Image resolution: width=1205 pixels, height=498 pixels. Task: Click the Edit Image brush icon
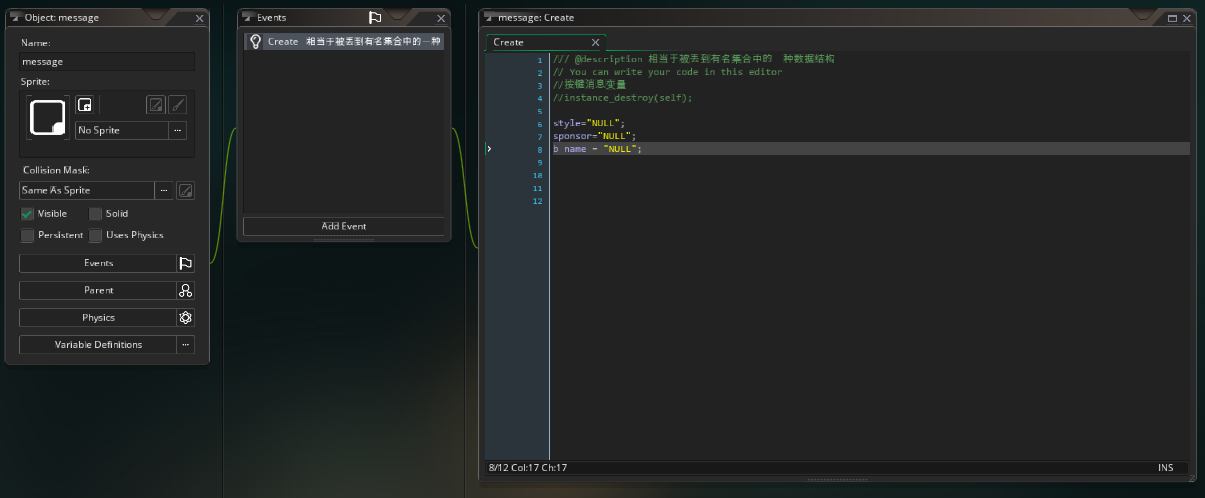(177, 105)
